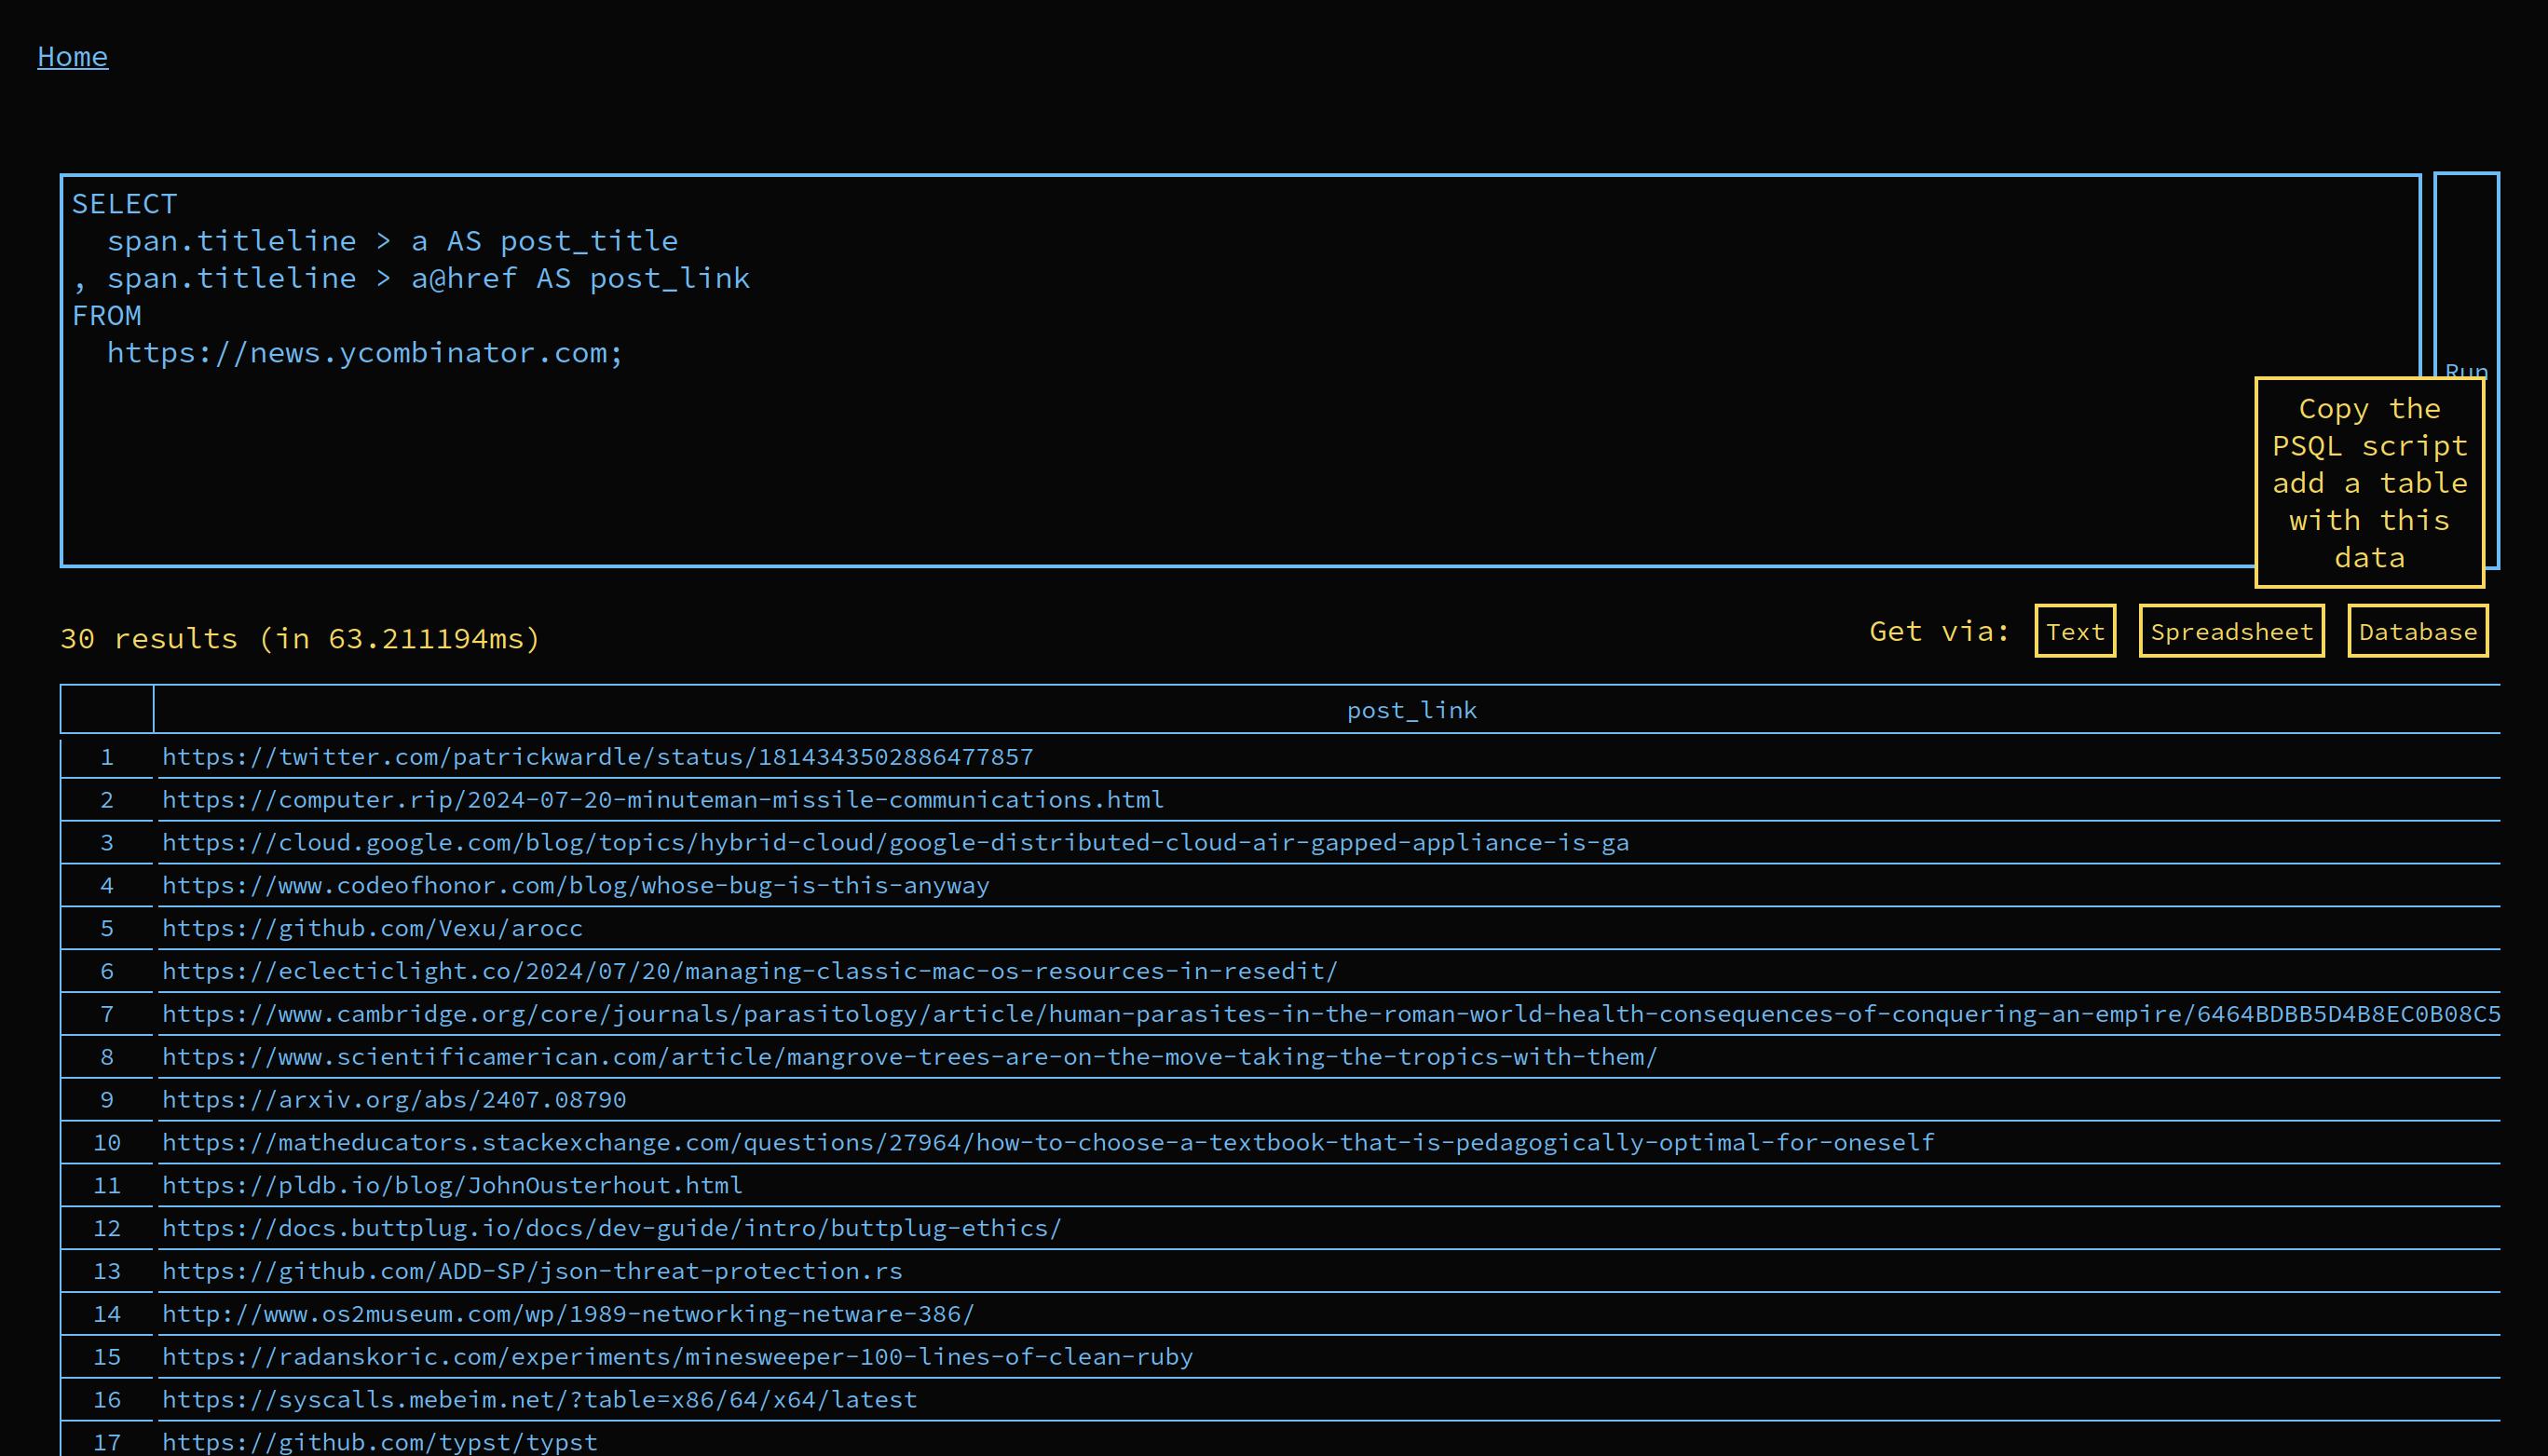This screenshot has width=2548, height=1456.
Task: Open the cloud.google.com air-gapped appliance link
Action: click(895, 843)
